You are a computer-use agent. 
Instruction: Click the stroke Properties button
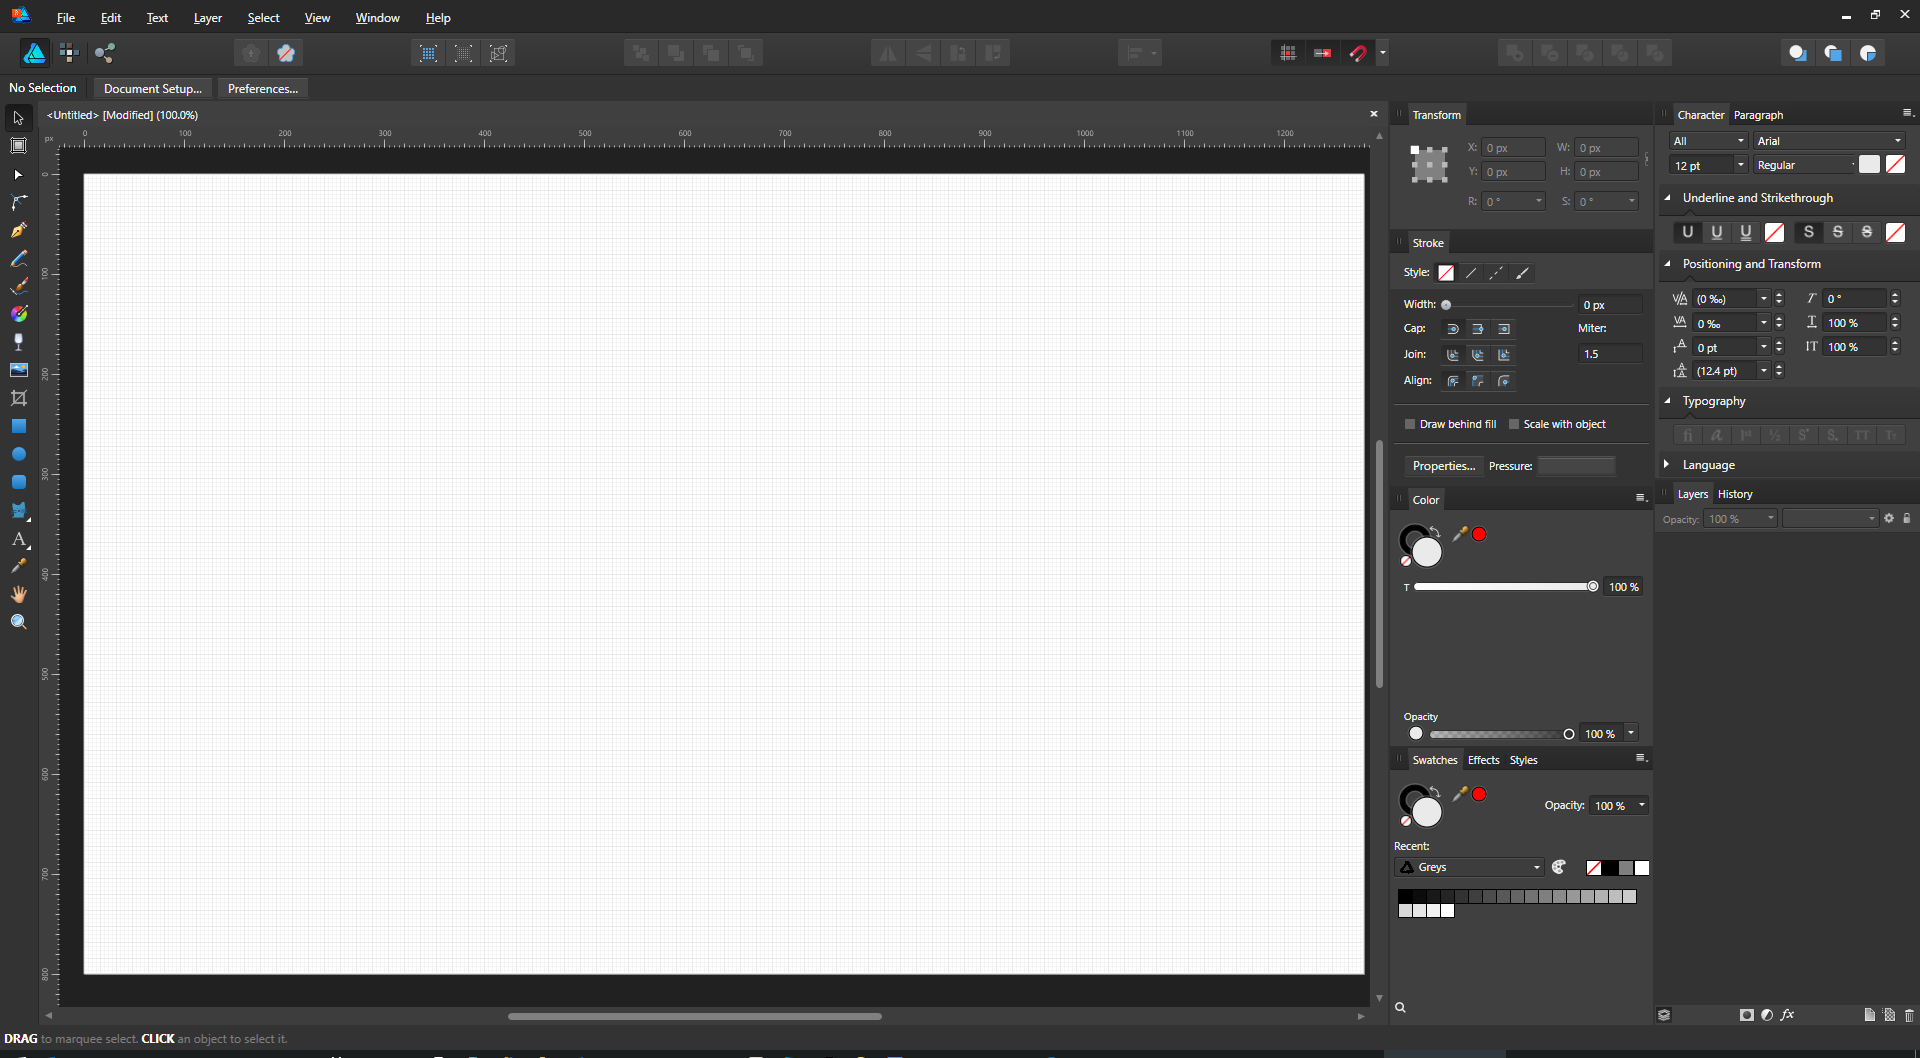pos(1444,466)
